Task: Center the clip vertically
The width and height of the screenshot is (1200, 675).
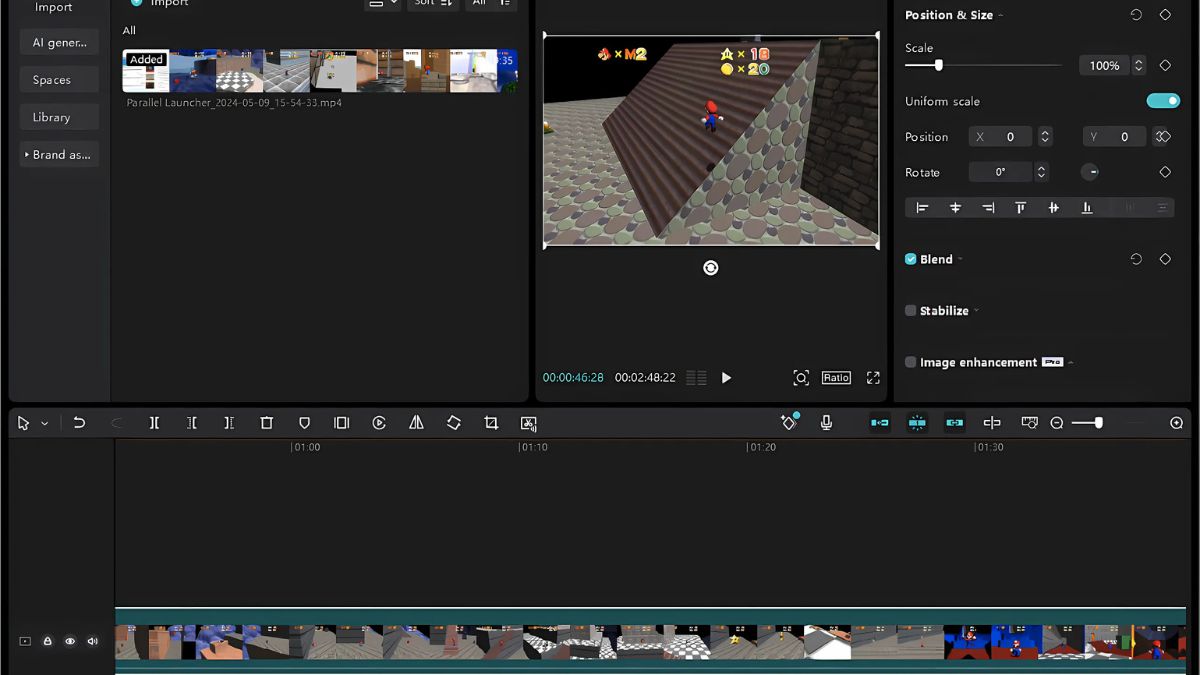Action: (1053, 207)
